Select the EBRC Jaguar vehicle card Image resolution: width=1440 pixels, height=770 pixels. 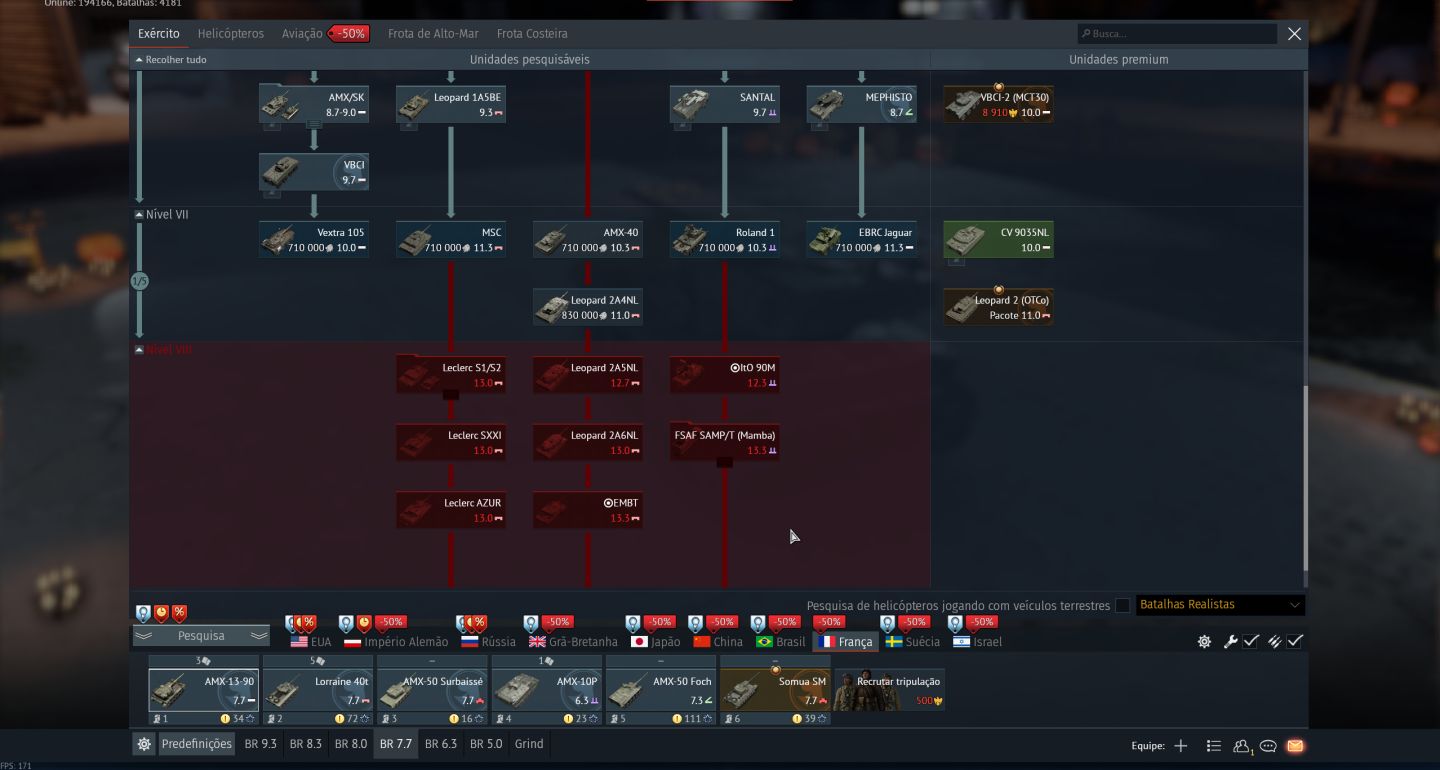(x=862, y=240)
